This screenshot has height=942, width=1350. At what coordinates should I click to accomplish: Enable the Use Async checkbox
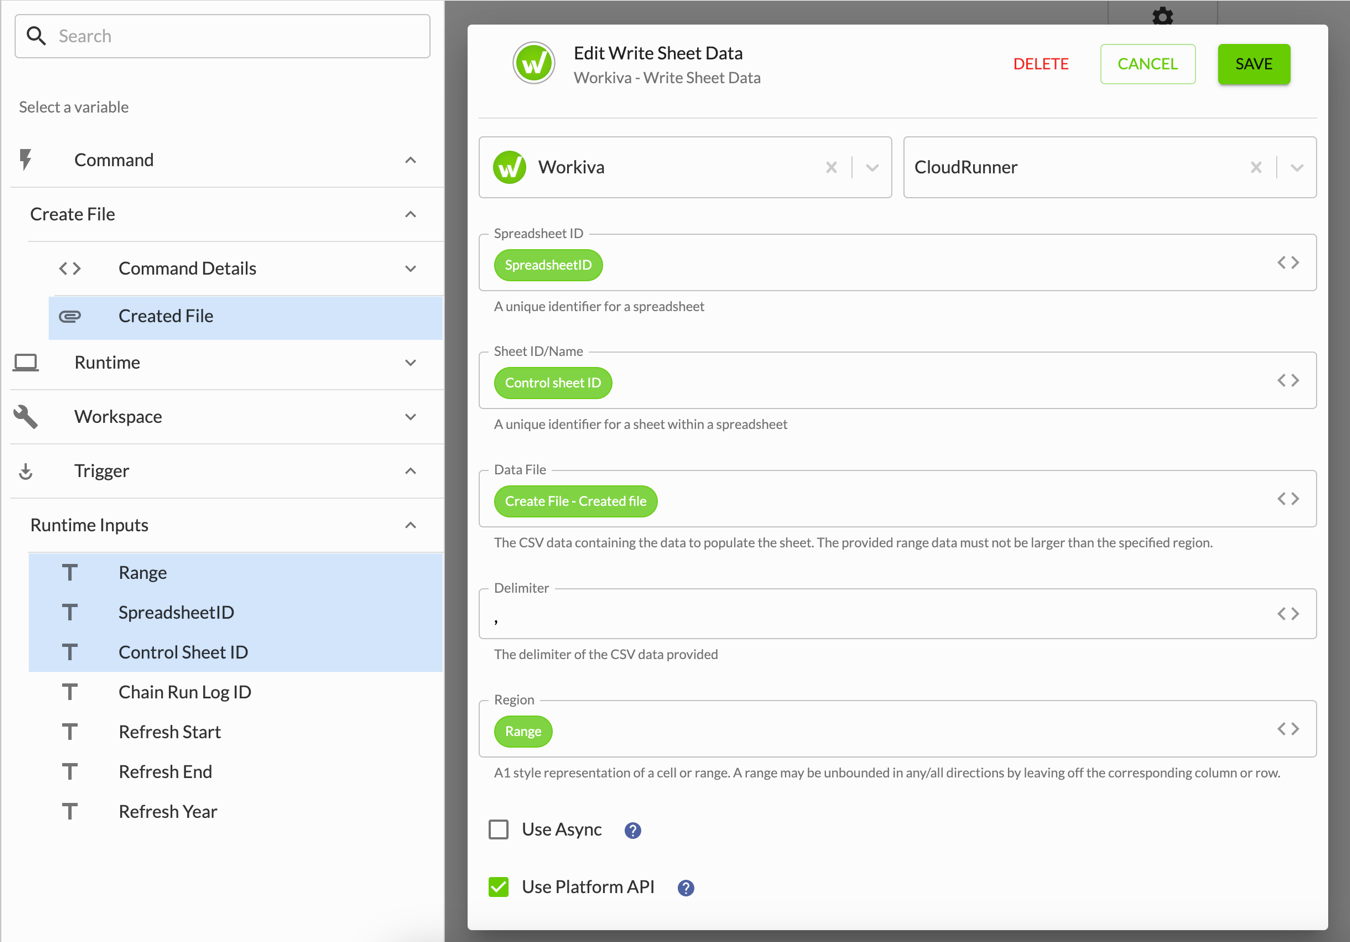(499, 830)
